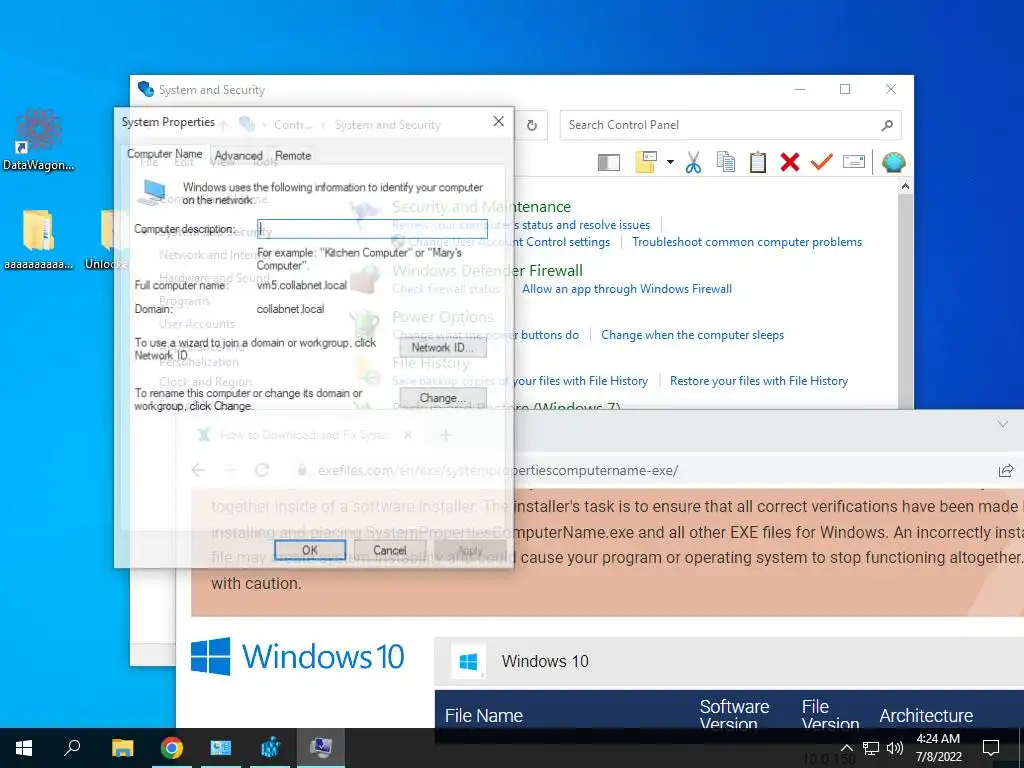The height and width of the screenshot is (768, 1024).
Task: Click the Paste clipboard icon
Action: point(758,162)
